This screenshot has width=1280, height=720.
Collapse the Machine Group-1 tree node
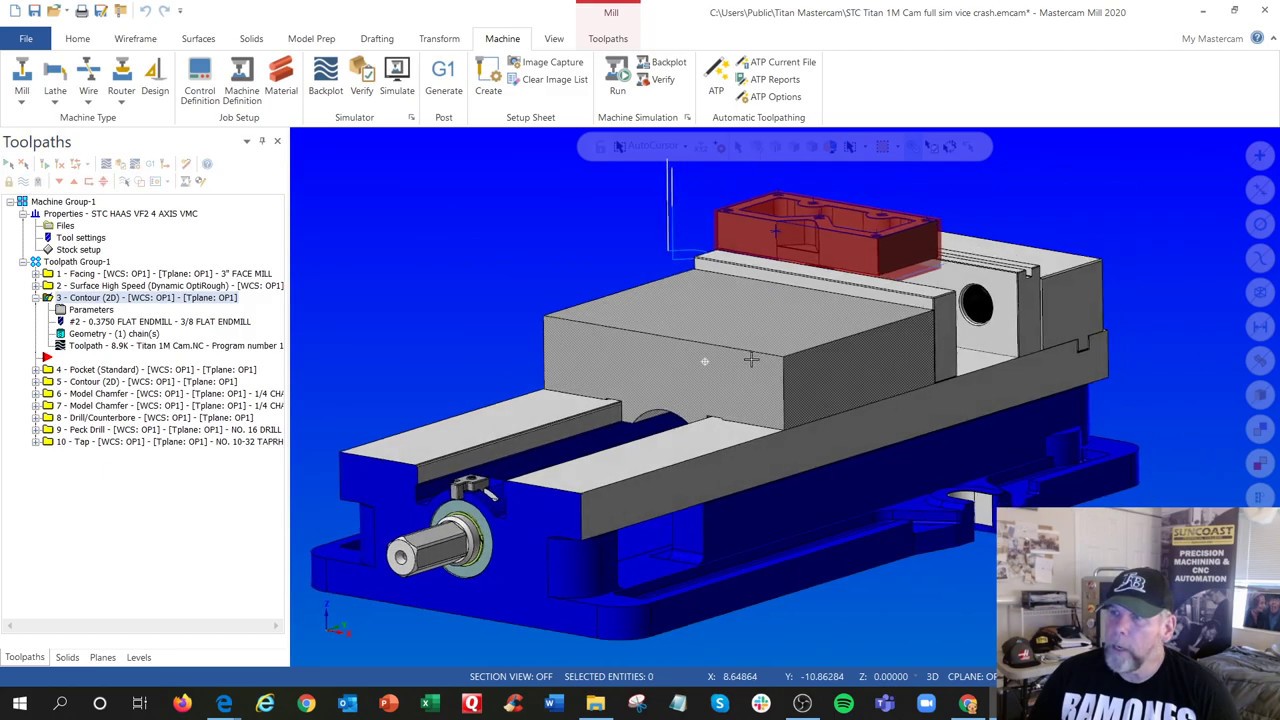tap(10, 202)
